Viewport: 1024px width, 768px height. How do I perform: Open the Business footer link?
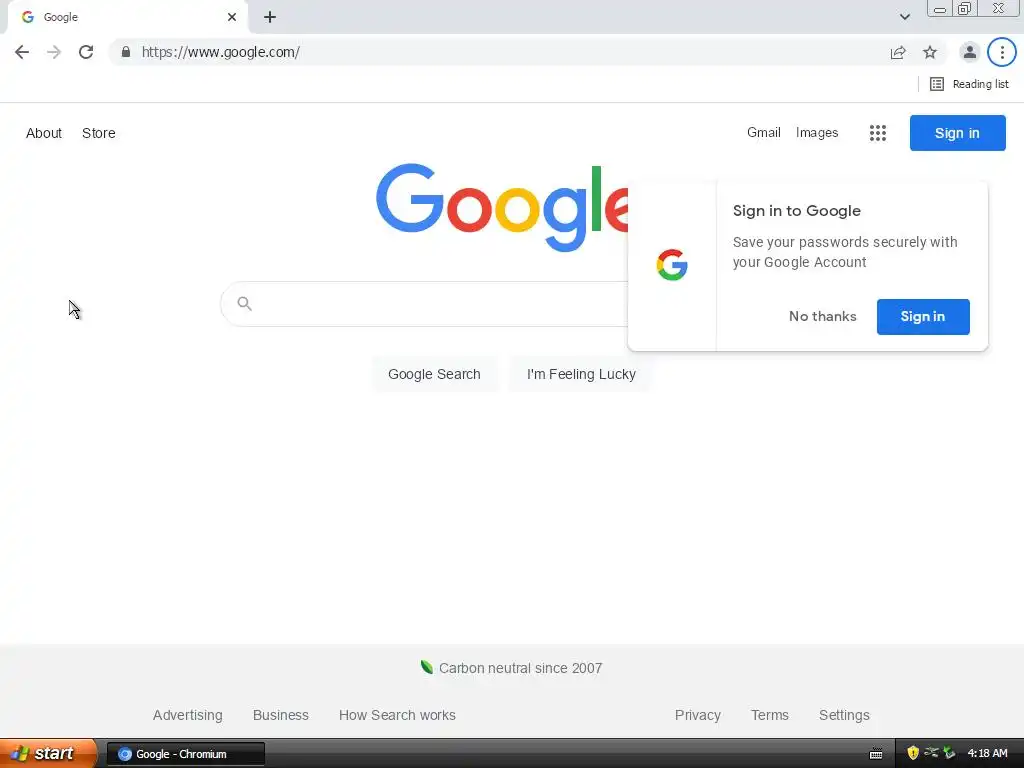click(x=281, y=715)
